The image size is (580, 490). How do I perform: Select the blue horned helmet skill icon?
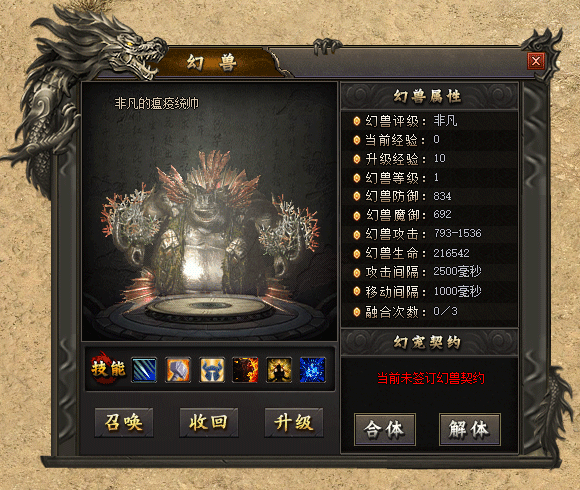(x=212, y=369)
